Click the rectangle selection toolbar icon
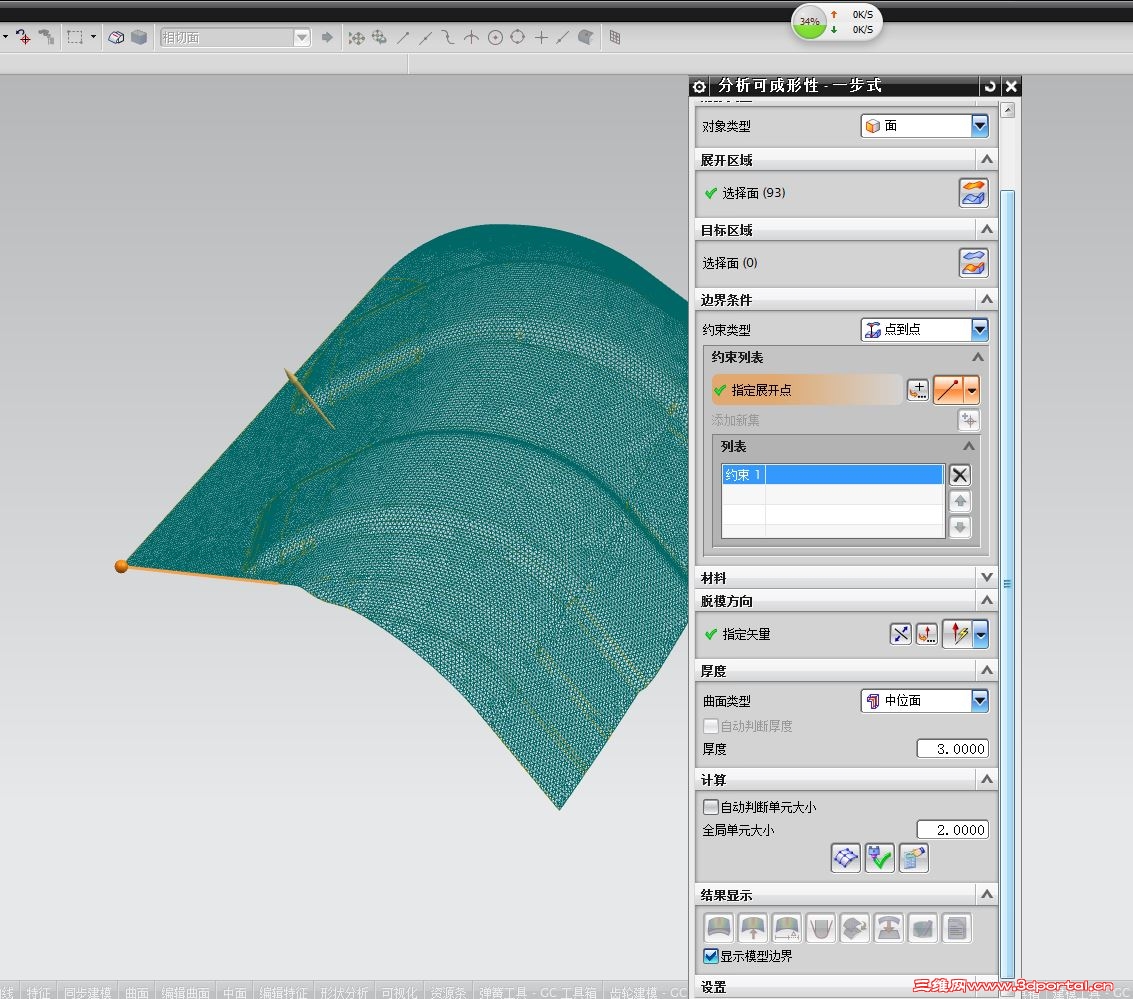Screen dimensions: 1133x999 click(x=75, y=37)
